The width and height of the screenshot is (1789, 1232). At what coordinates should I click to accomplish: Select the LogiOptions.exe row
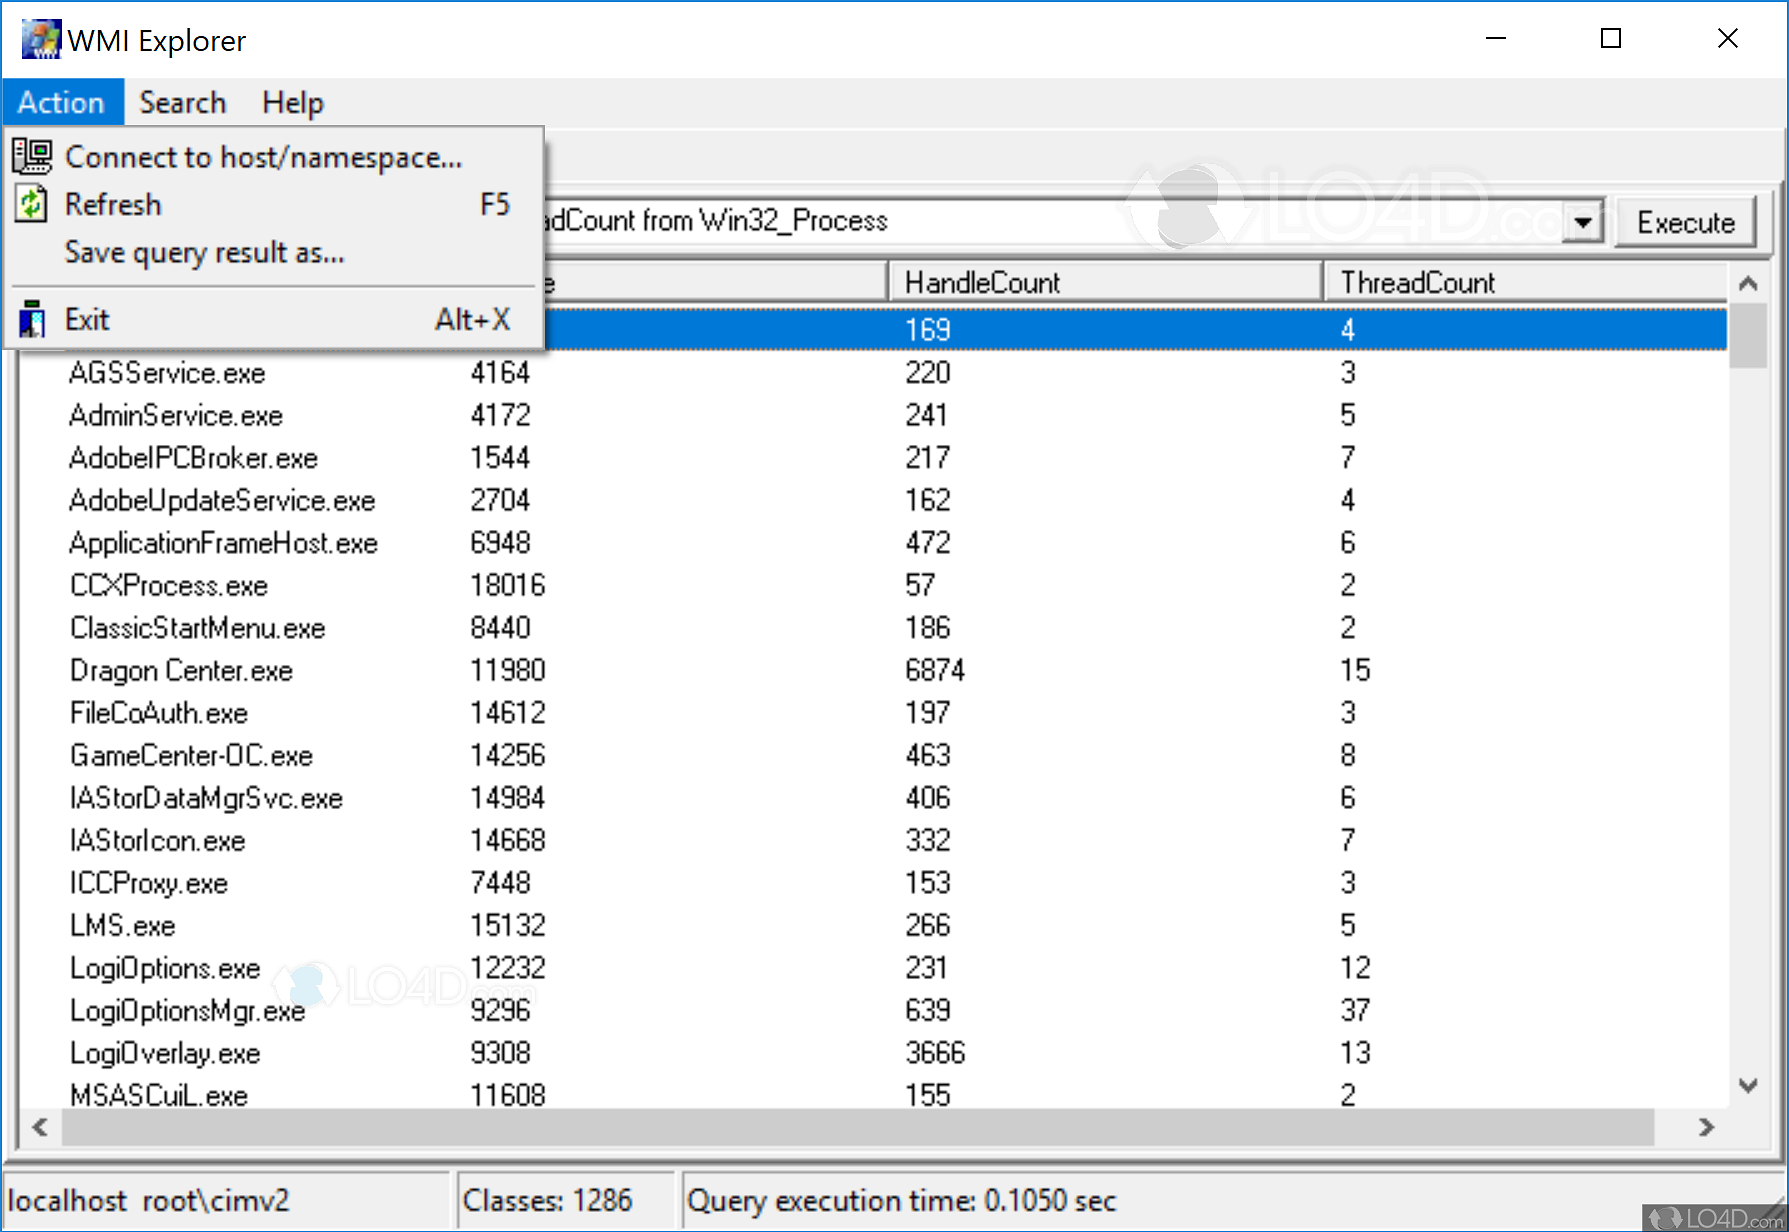pos(873,968)
